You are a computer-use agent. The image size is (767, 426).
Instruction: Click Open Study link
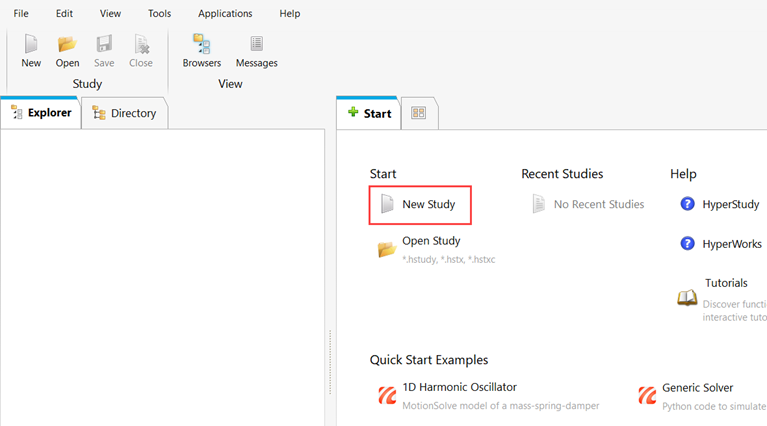click(431, 241)
